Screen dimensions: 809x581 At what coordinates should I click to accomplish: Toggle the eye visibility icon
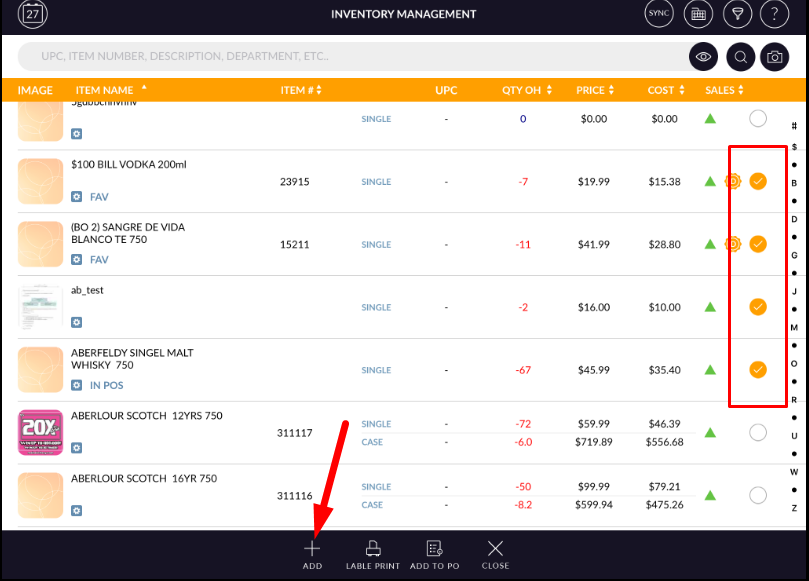tap(704, 57)
